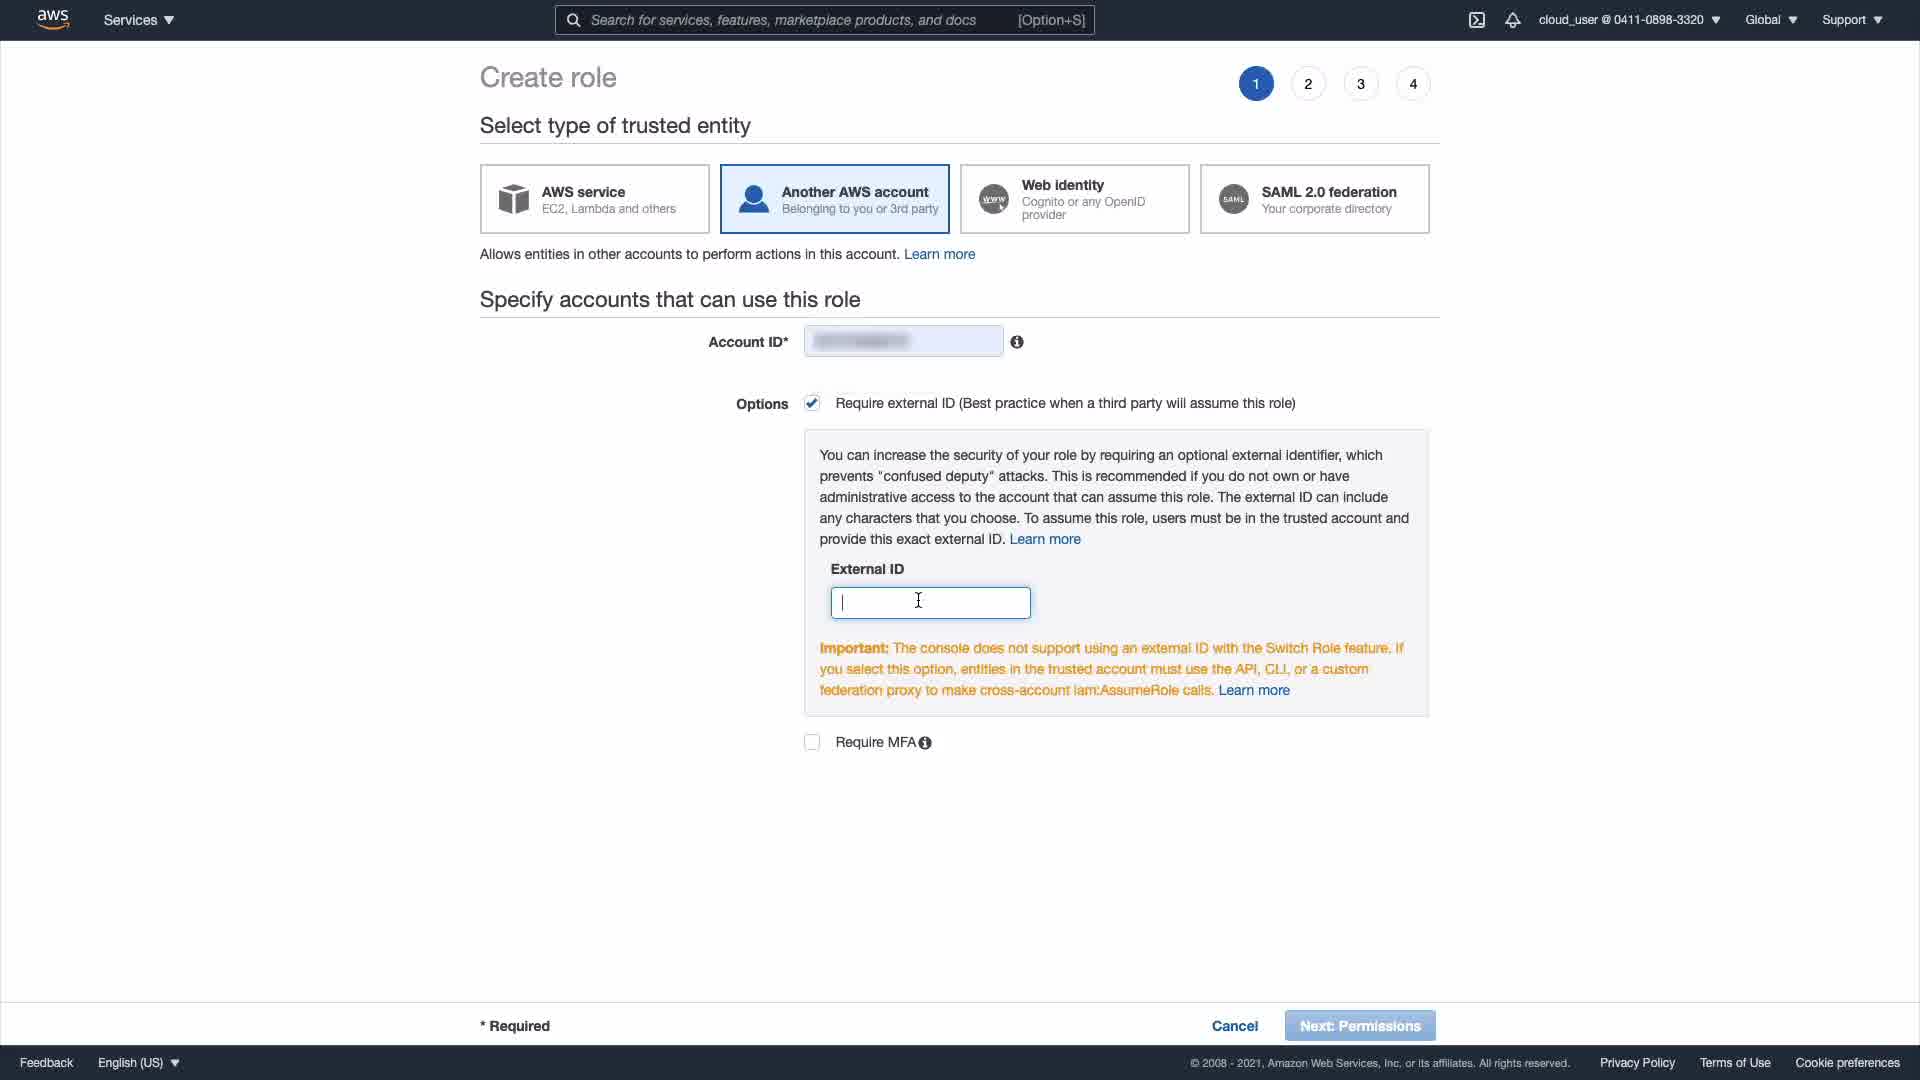Open the notifications bell icon
This screenshot has width=1920, height=1080.
point(1513,20)
